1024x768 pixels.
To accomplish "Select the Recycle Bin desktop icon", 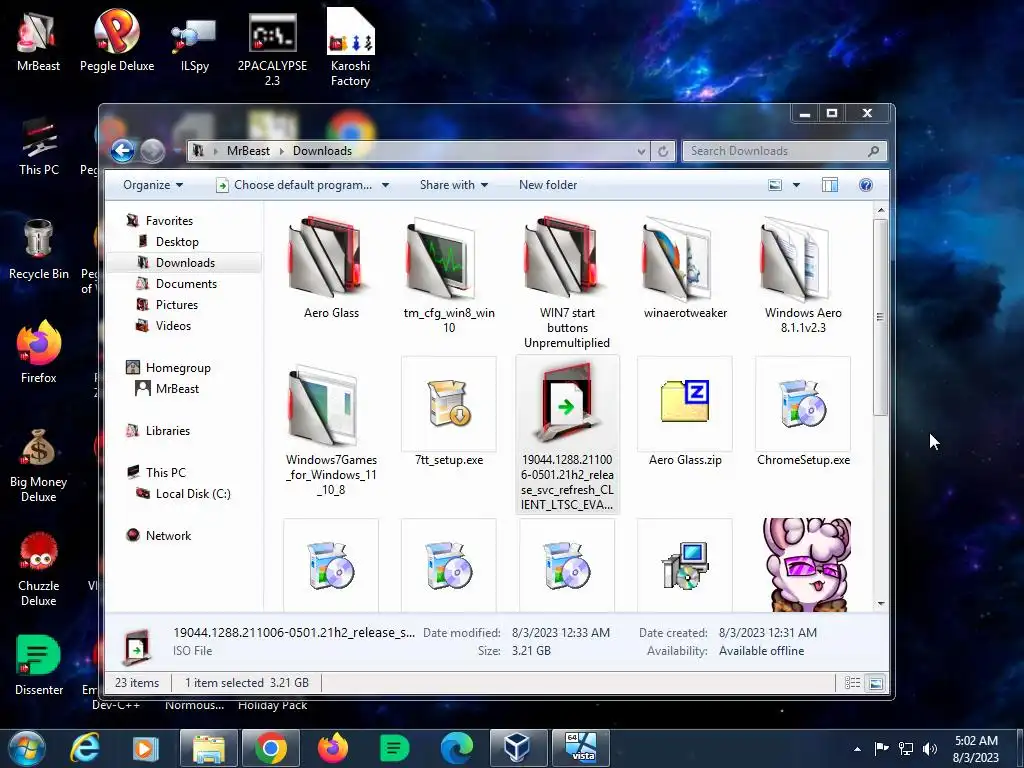I will click(39, 249).
